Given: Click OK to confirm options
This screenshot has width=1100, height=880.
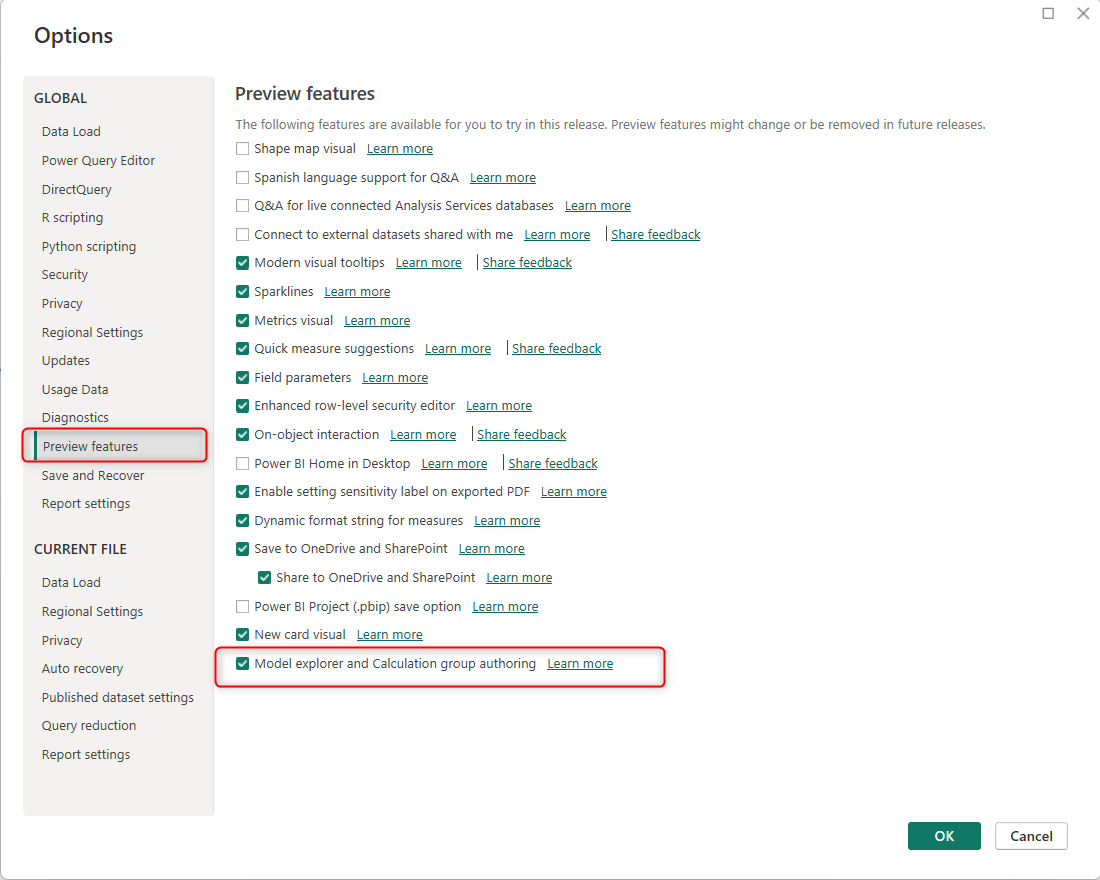Looking at the screenshot, I should point(944,836).
